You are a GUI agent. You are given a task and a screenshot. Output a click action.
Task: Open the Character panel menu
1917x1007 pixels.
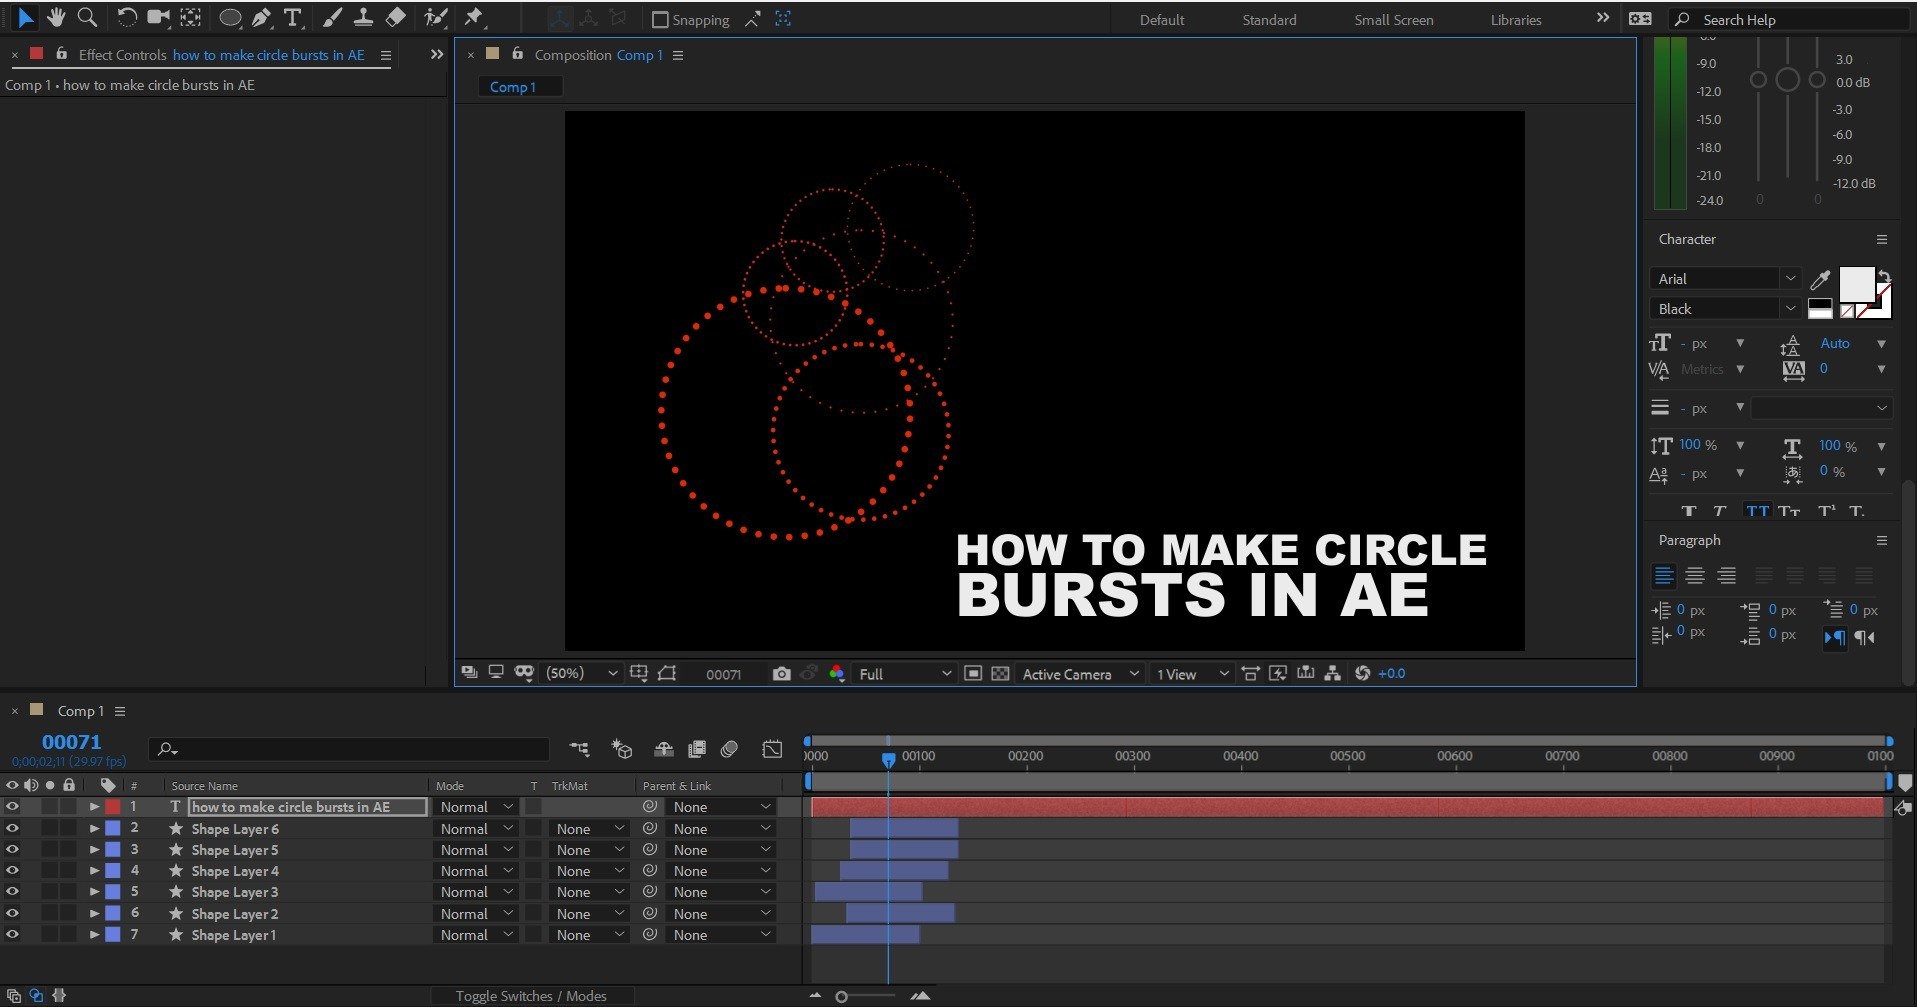[x=1881, y=239]
